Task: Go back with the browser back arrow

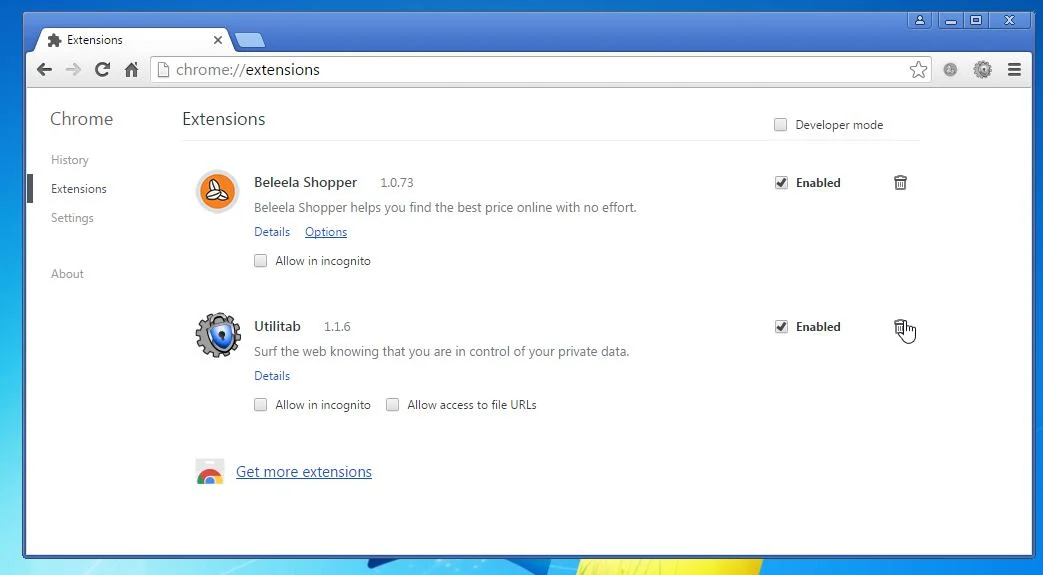Action: (x=45, y=69)
